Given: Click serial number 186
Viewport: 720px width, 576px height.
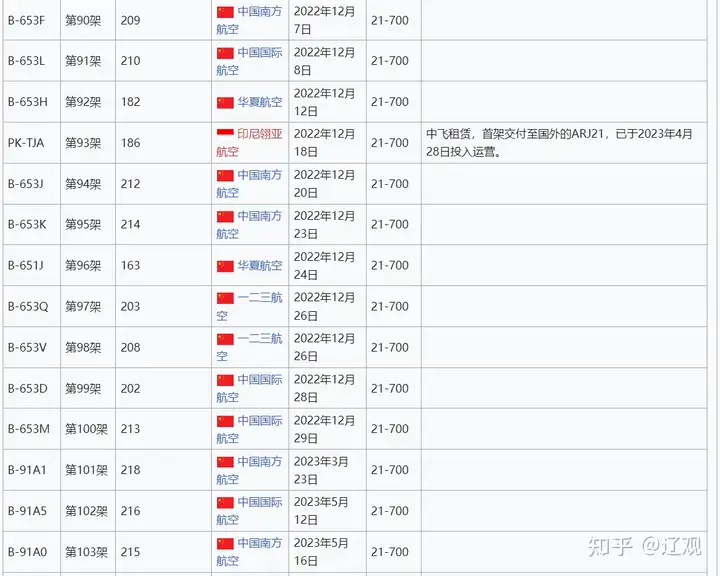Looking at the screenshot, I should click(x=130, y=143).
